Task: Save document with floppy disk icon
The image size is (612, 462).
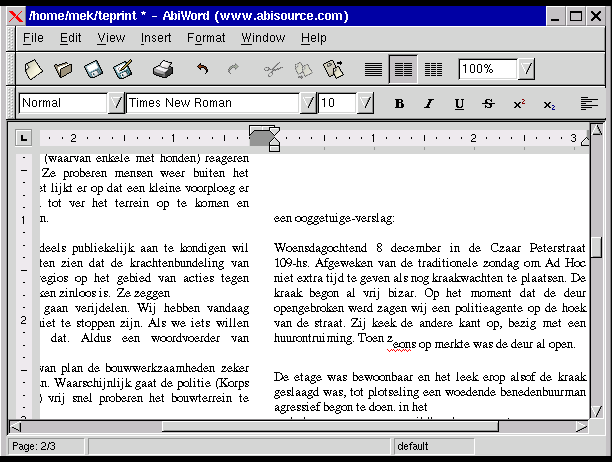Action: (93, 69)
